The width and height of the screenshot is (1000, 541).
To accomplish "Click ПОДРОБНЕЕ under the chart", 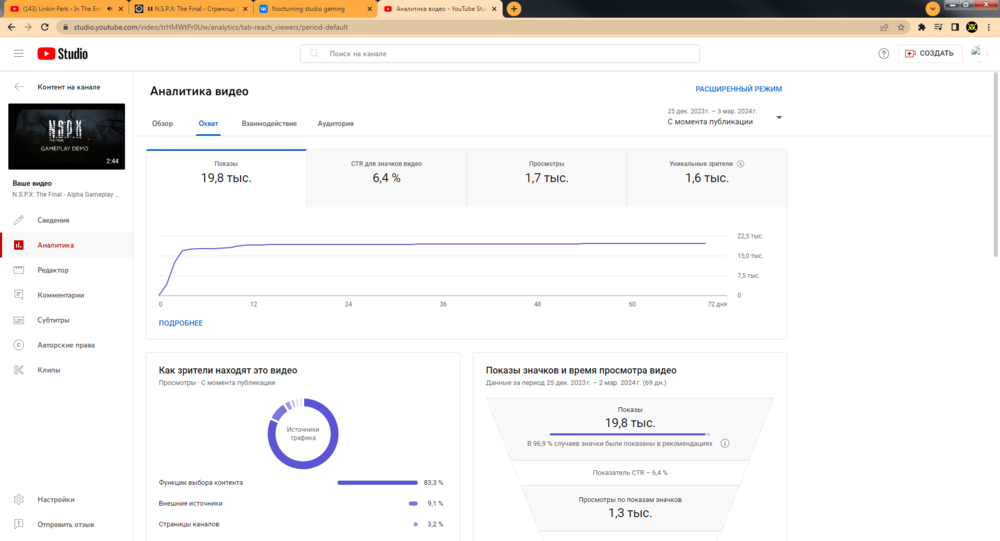I will click(180, 323).
